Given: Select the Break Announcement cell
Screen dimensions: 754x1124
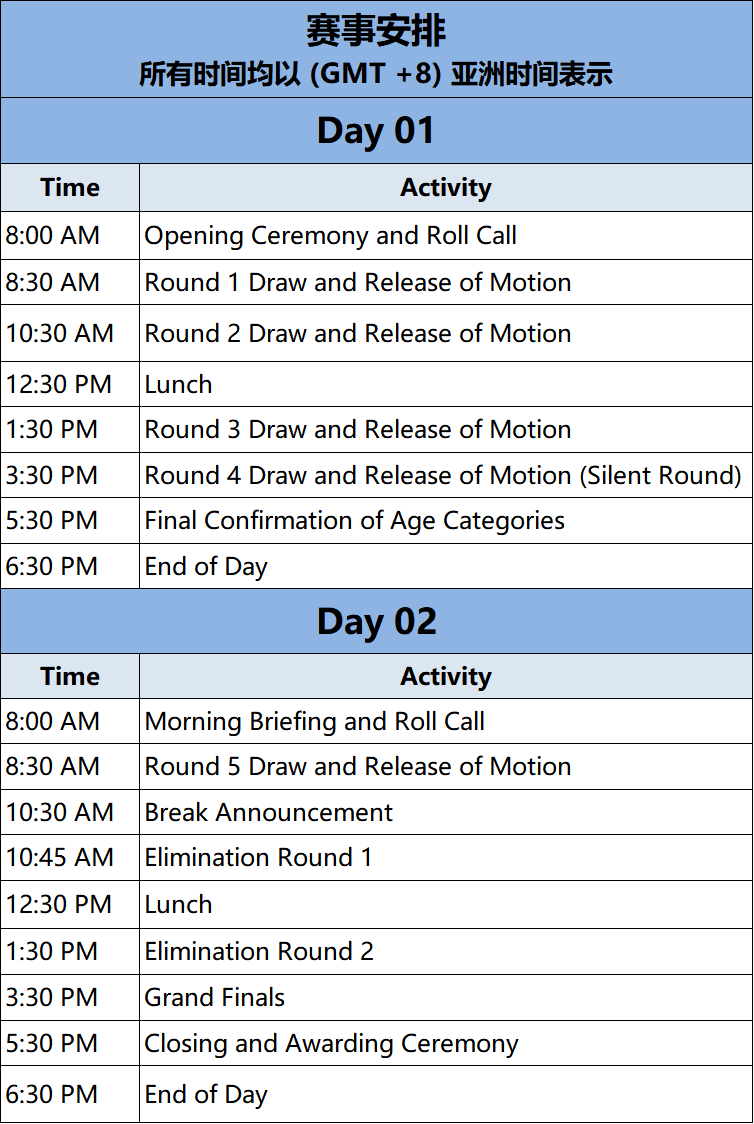Looking at the screenshot, I should click(x=446, y=812).
